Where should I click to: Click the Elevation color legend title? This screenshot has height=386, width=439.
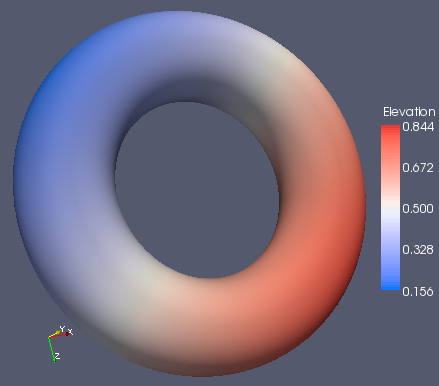pyautogui.click(x=409, y=112)
